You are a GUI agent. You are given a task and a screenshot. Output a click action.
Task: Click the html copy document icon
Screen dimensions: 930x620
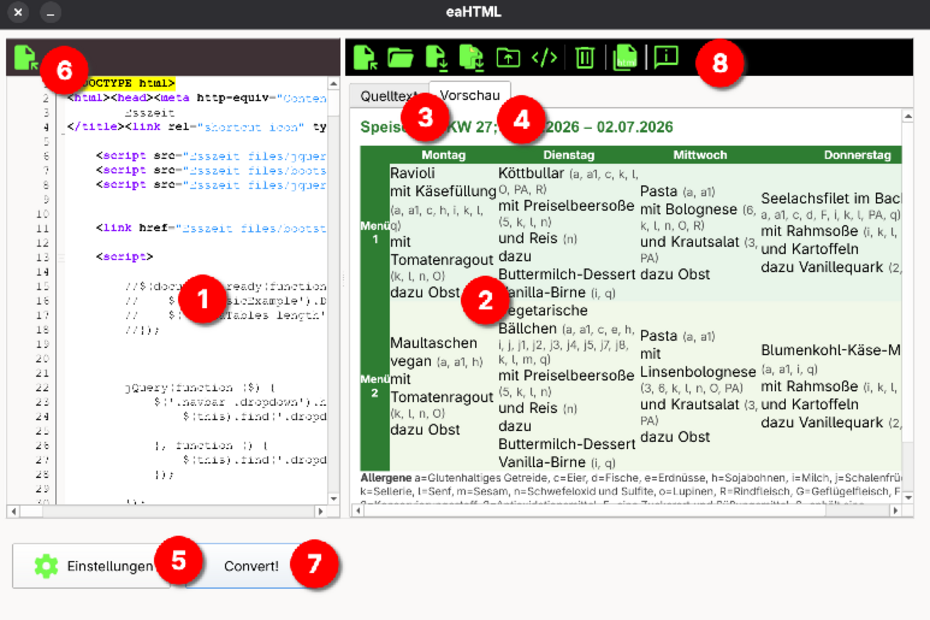tap(625, 58)
